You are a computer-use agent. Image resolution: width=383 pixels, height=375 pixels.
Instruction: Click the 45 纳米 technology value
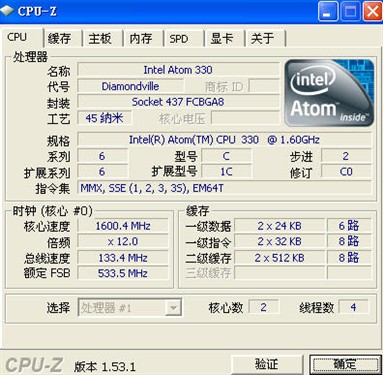[105, 118]
